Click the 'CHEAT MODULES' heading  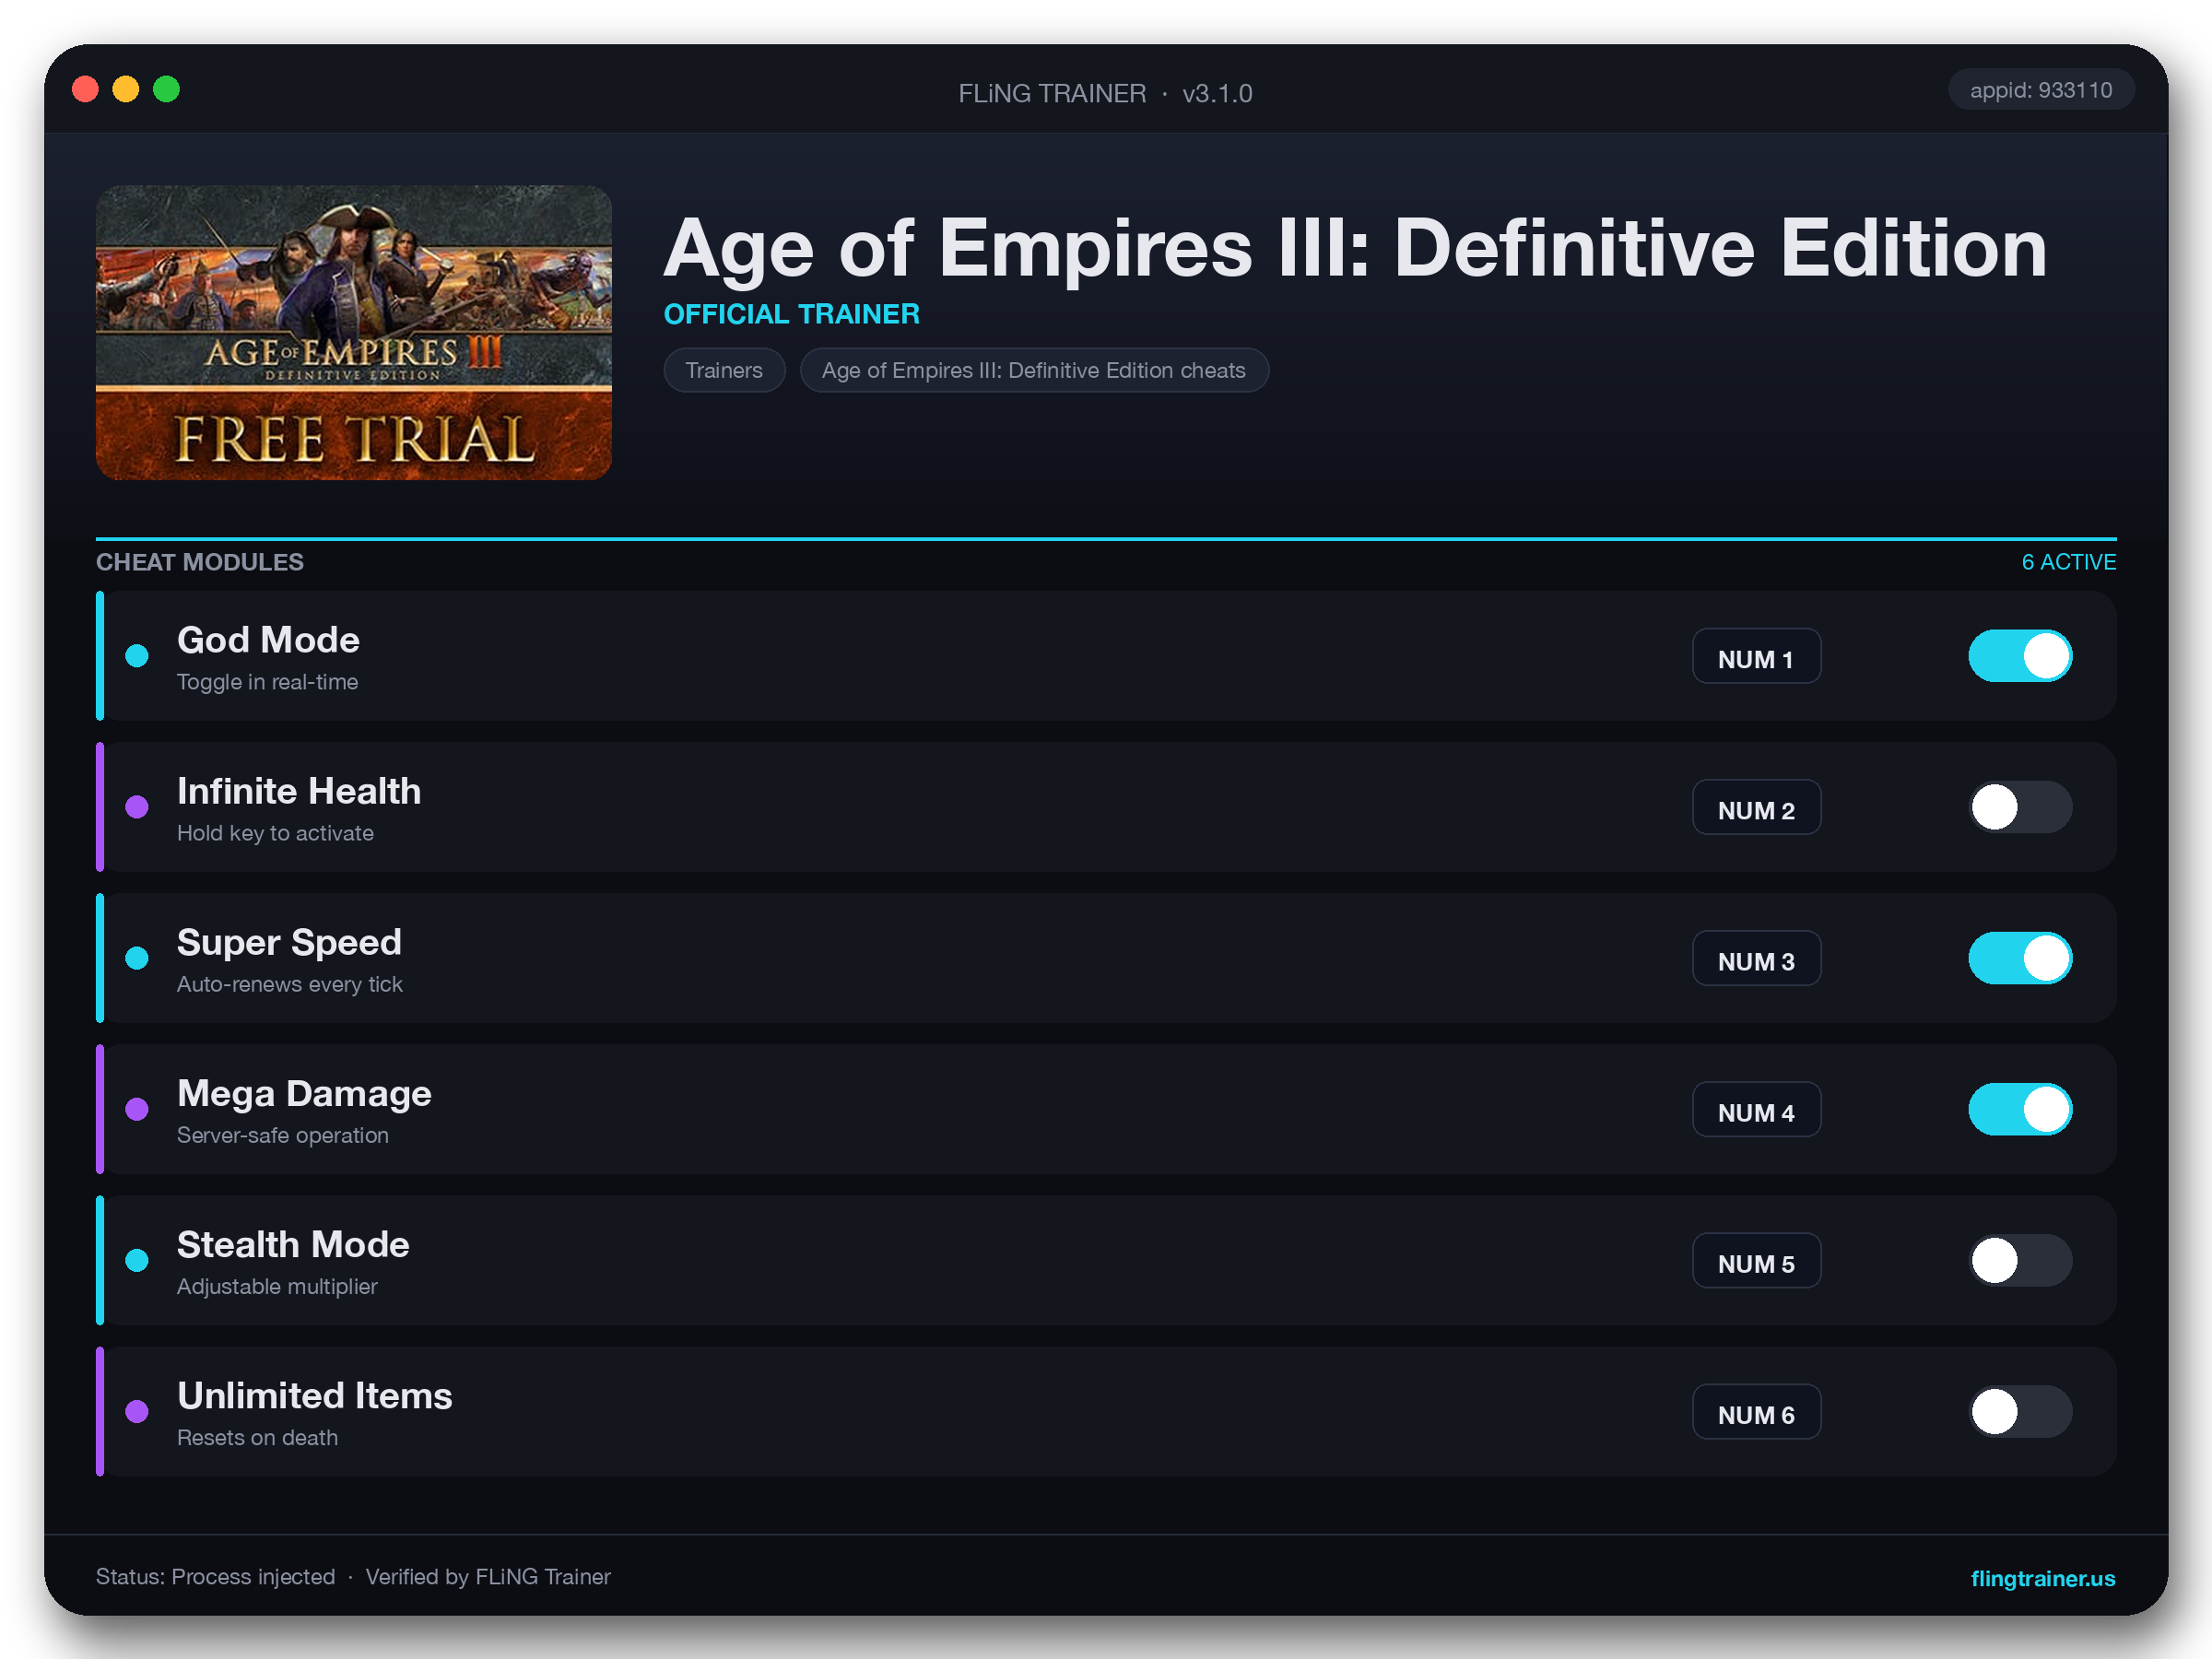tap(200, 562)
